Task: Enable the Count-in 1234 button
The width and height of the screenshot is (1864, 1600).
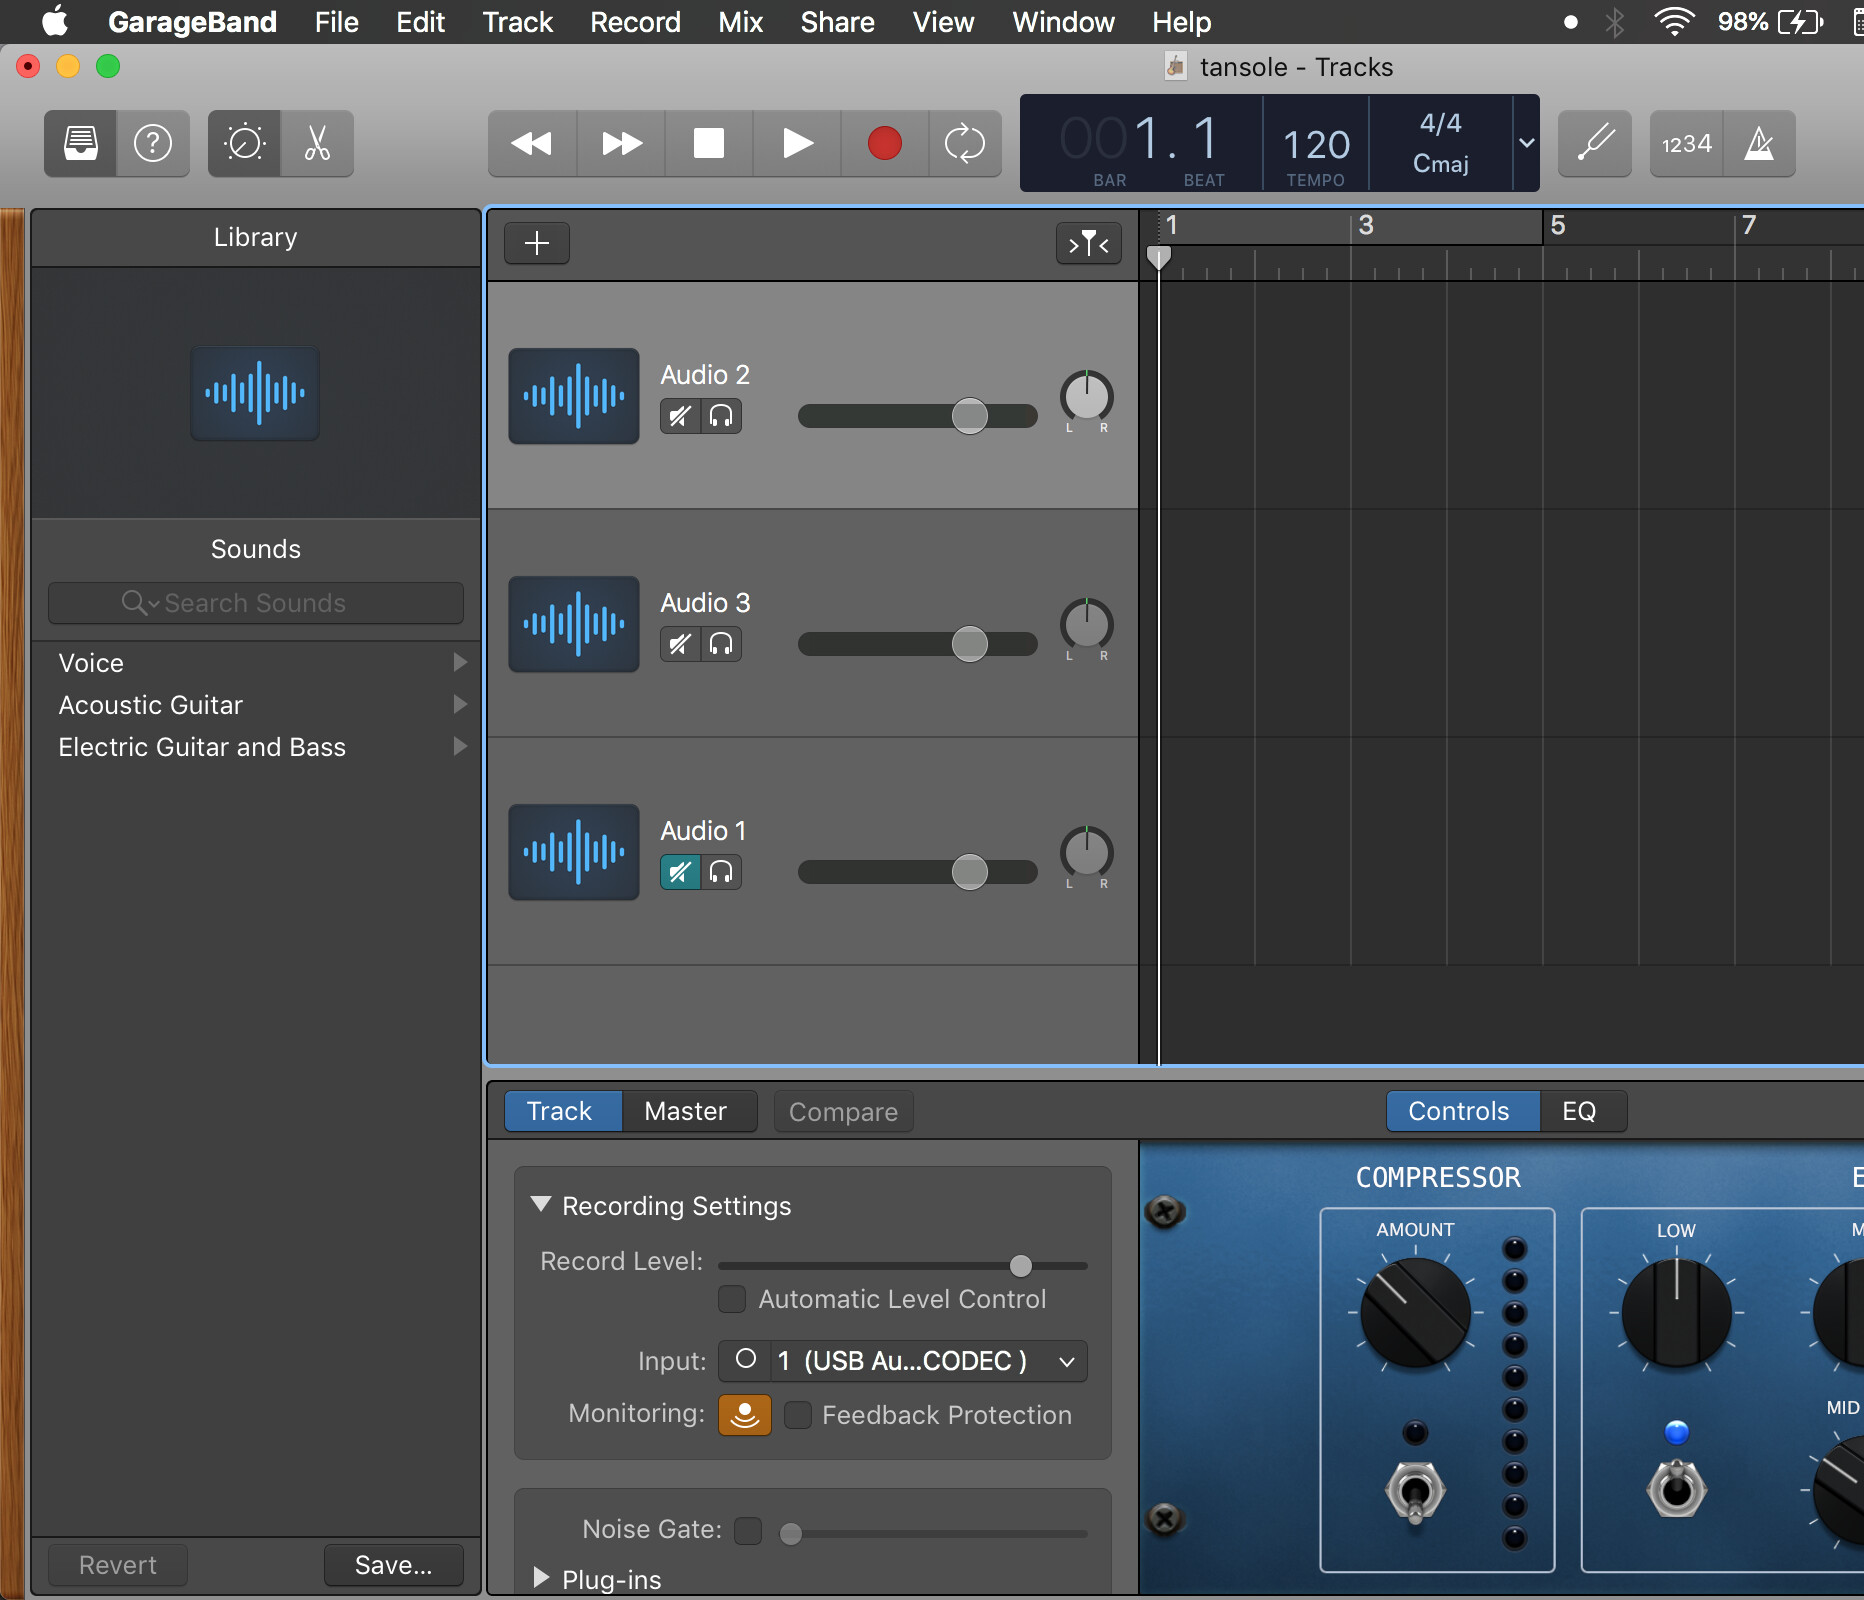Action: tap(1686, 143)
